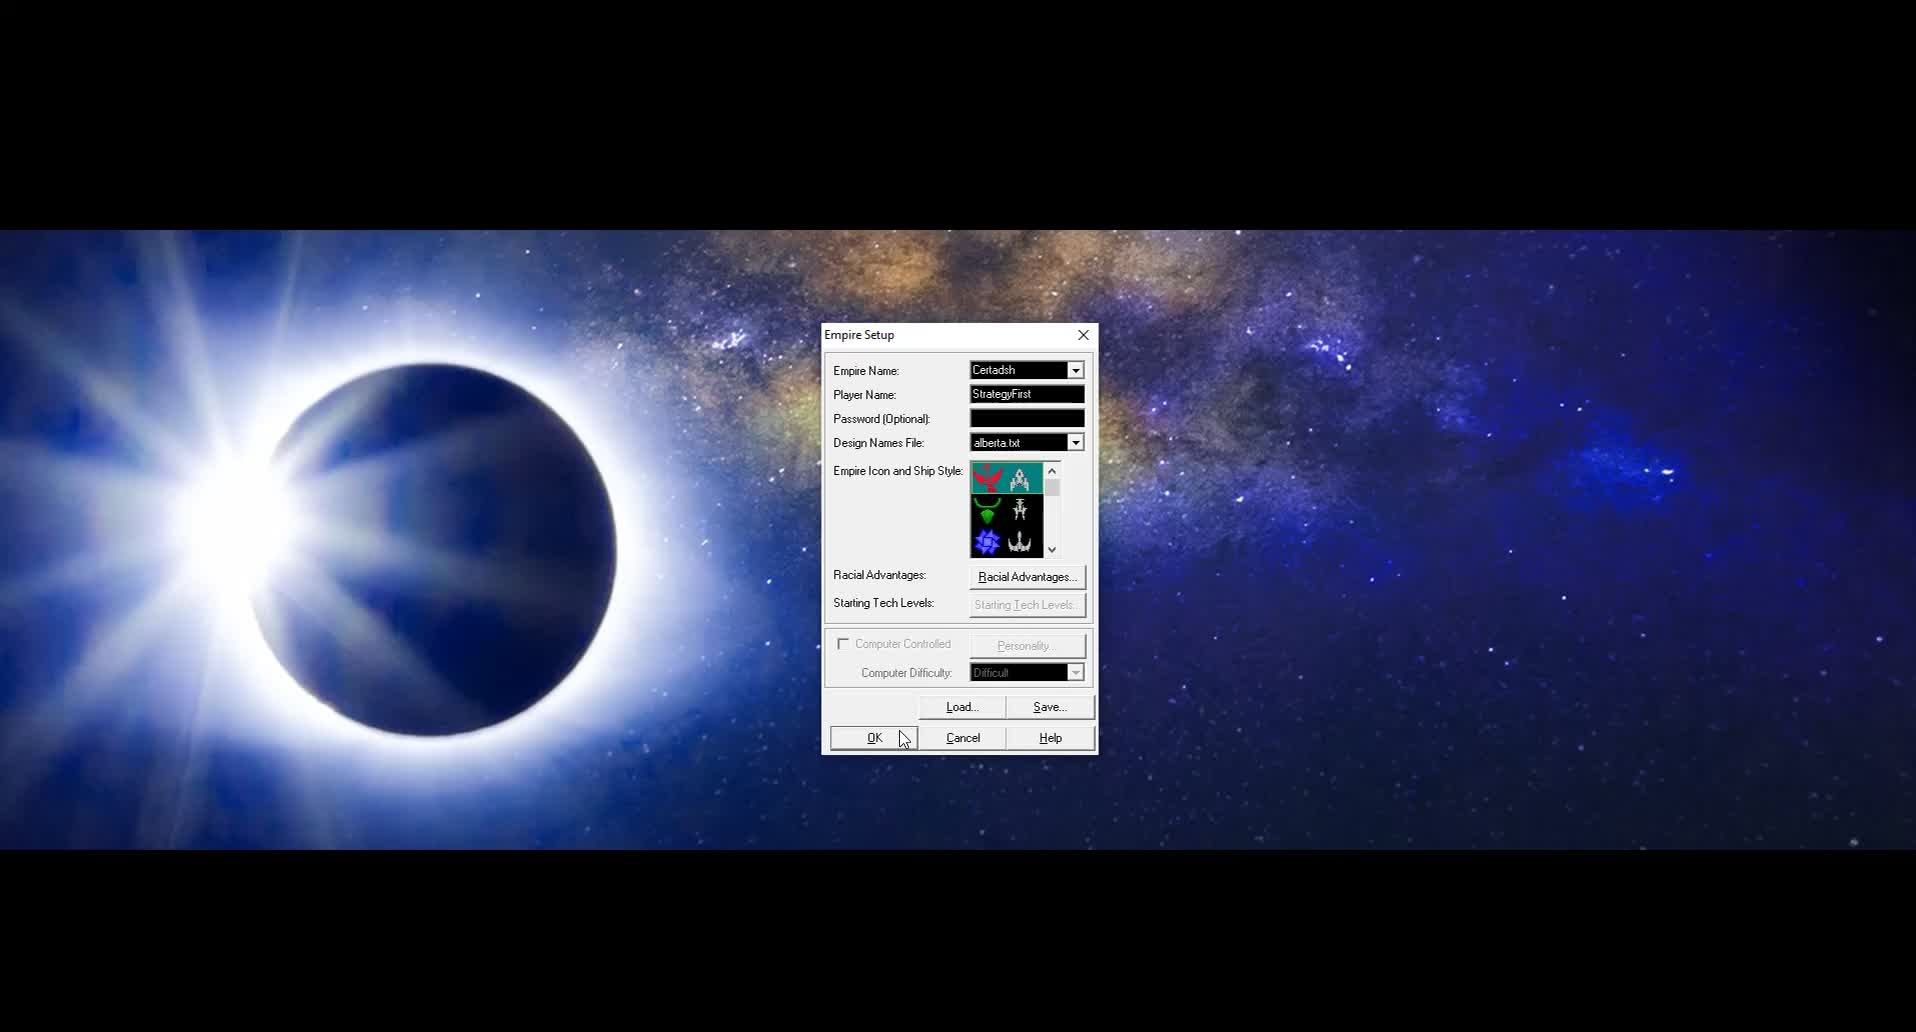1916x1032 pixels.
Task: Pick the ship style beside the green icon
Action: pos(1020,511)
